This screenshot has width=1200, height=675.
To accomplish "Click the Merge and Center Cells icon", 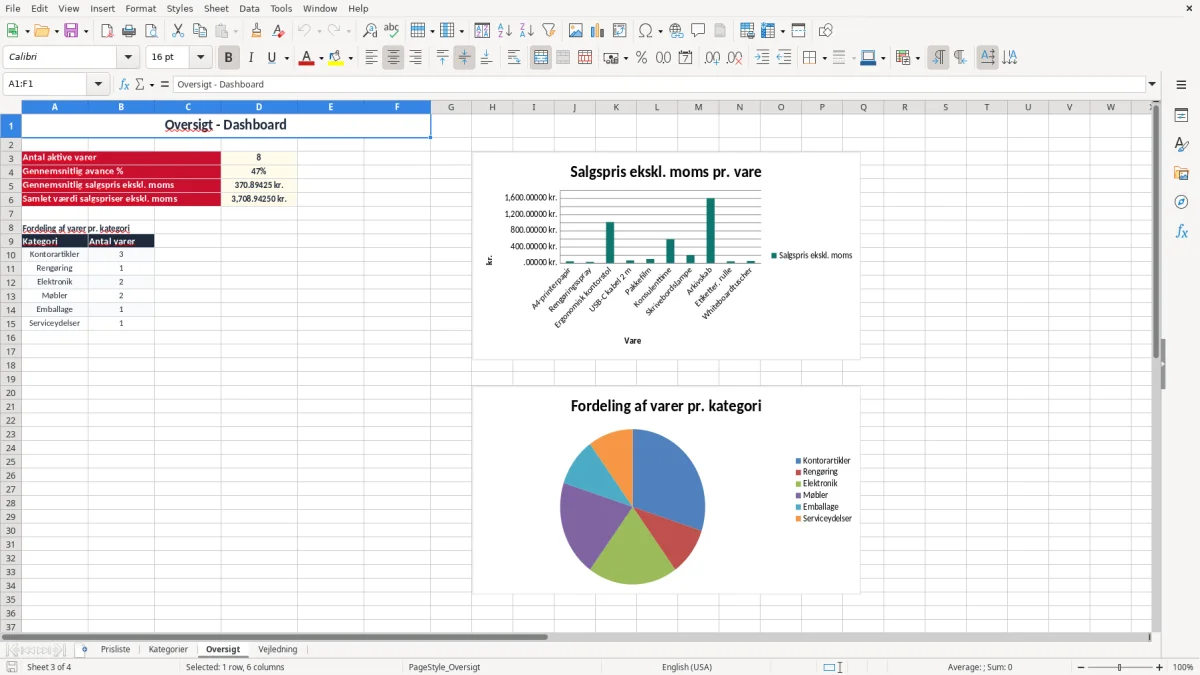I will tap(541, 58).
